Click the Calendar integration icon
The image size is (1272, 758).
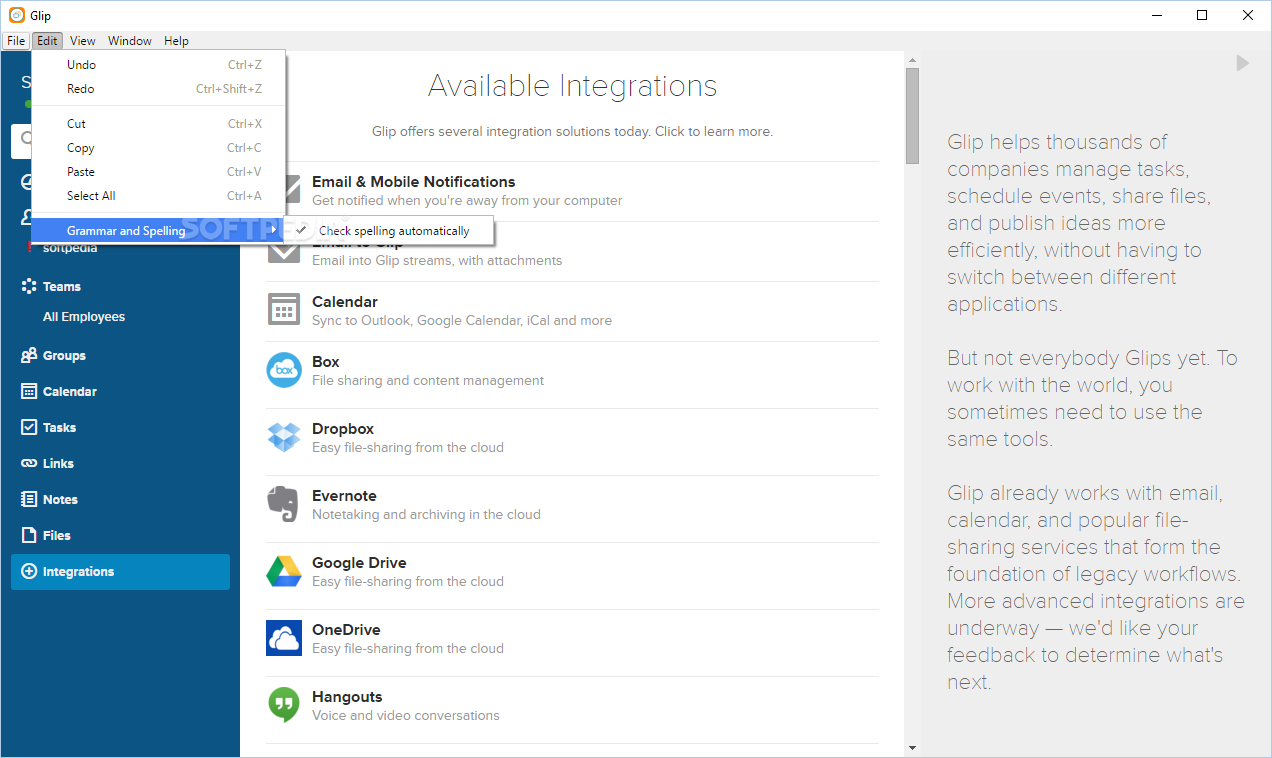coord(284,309)
